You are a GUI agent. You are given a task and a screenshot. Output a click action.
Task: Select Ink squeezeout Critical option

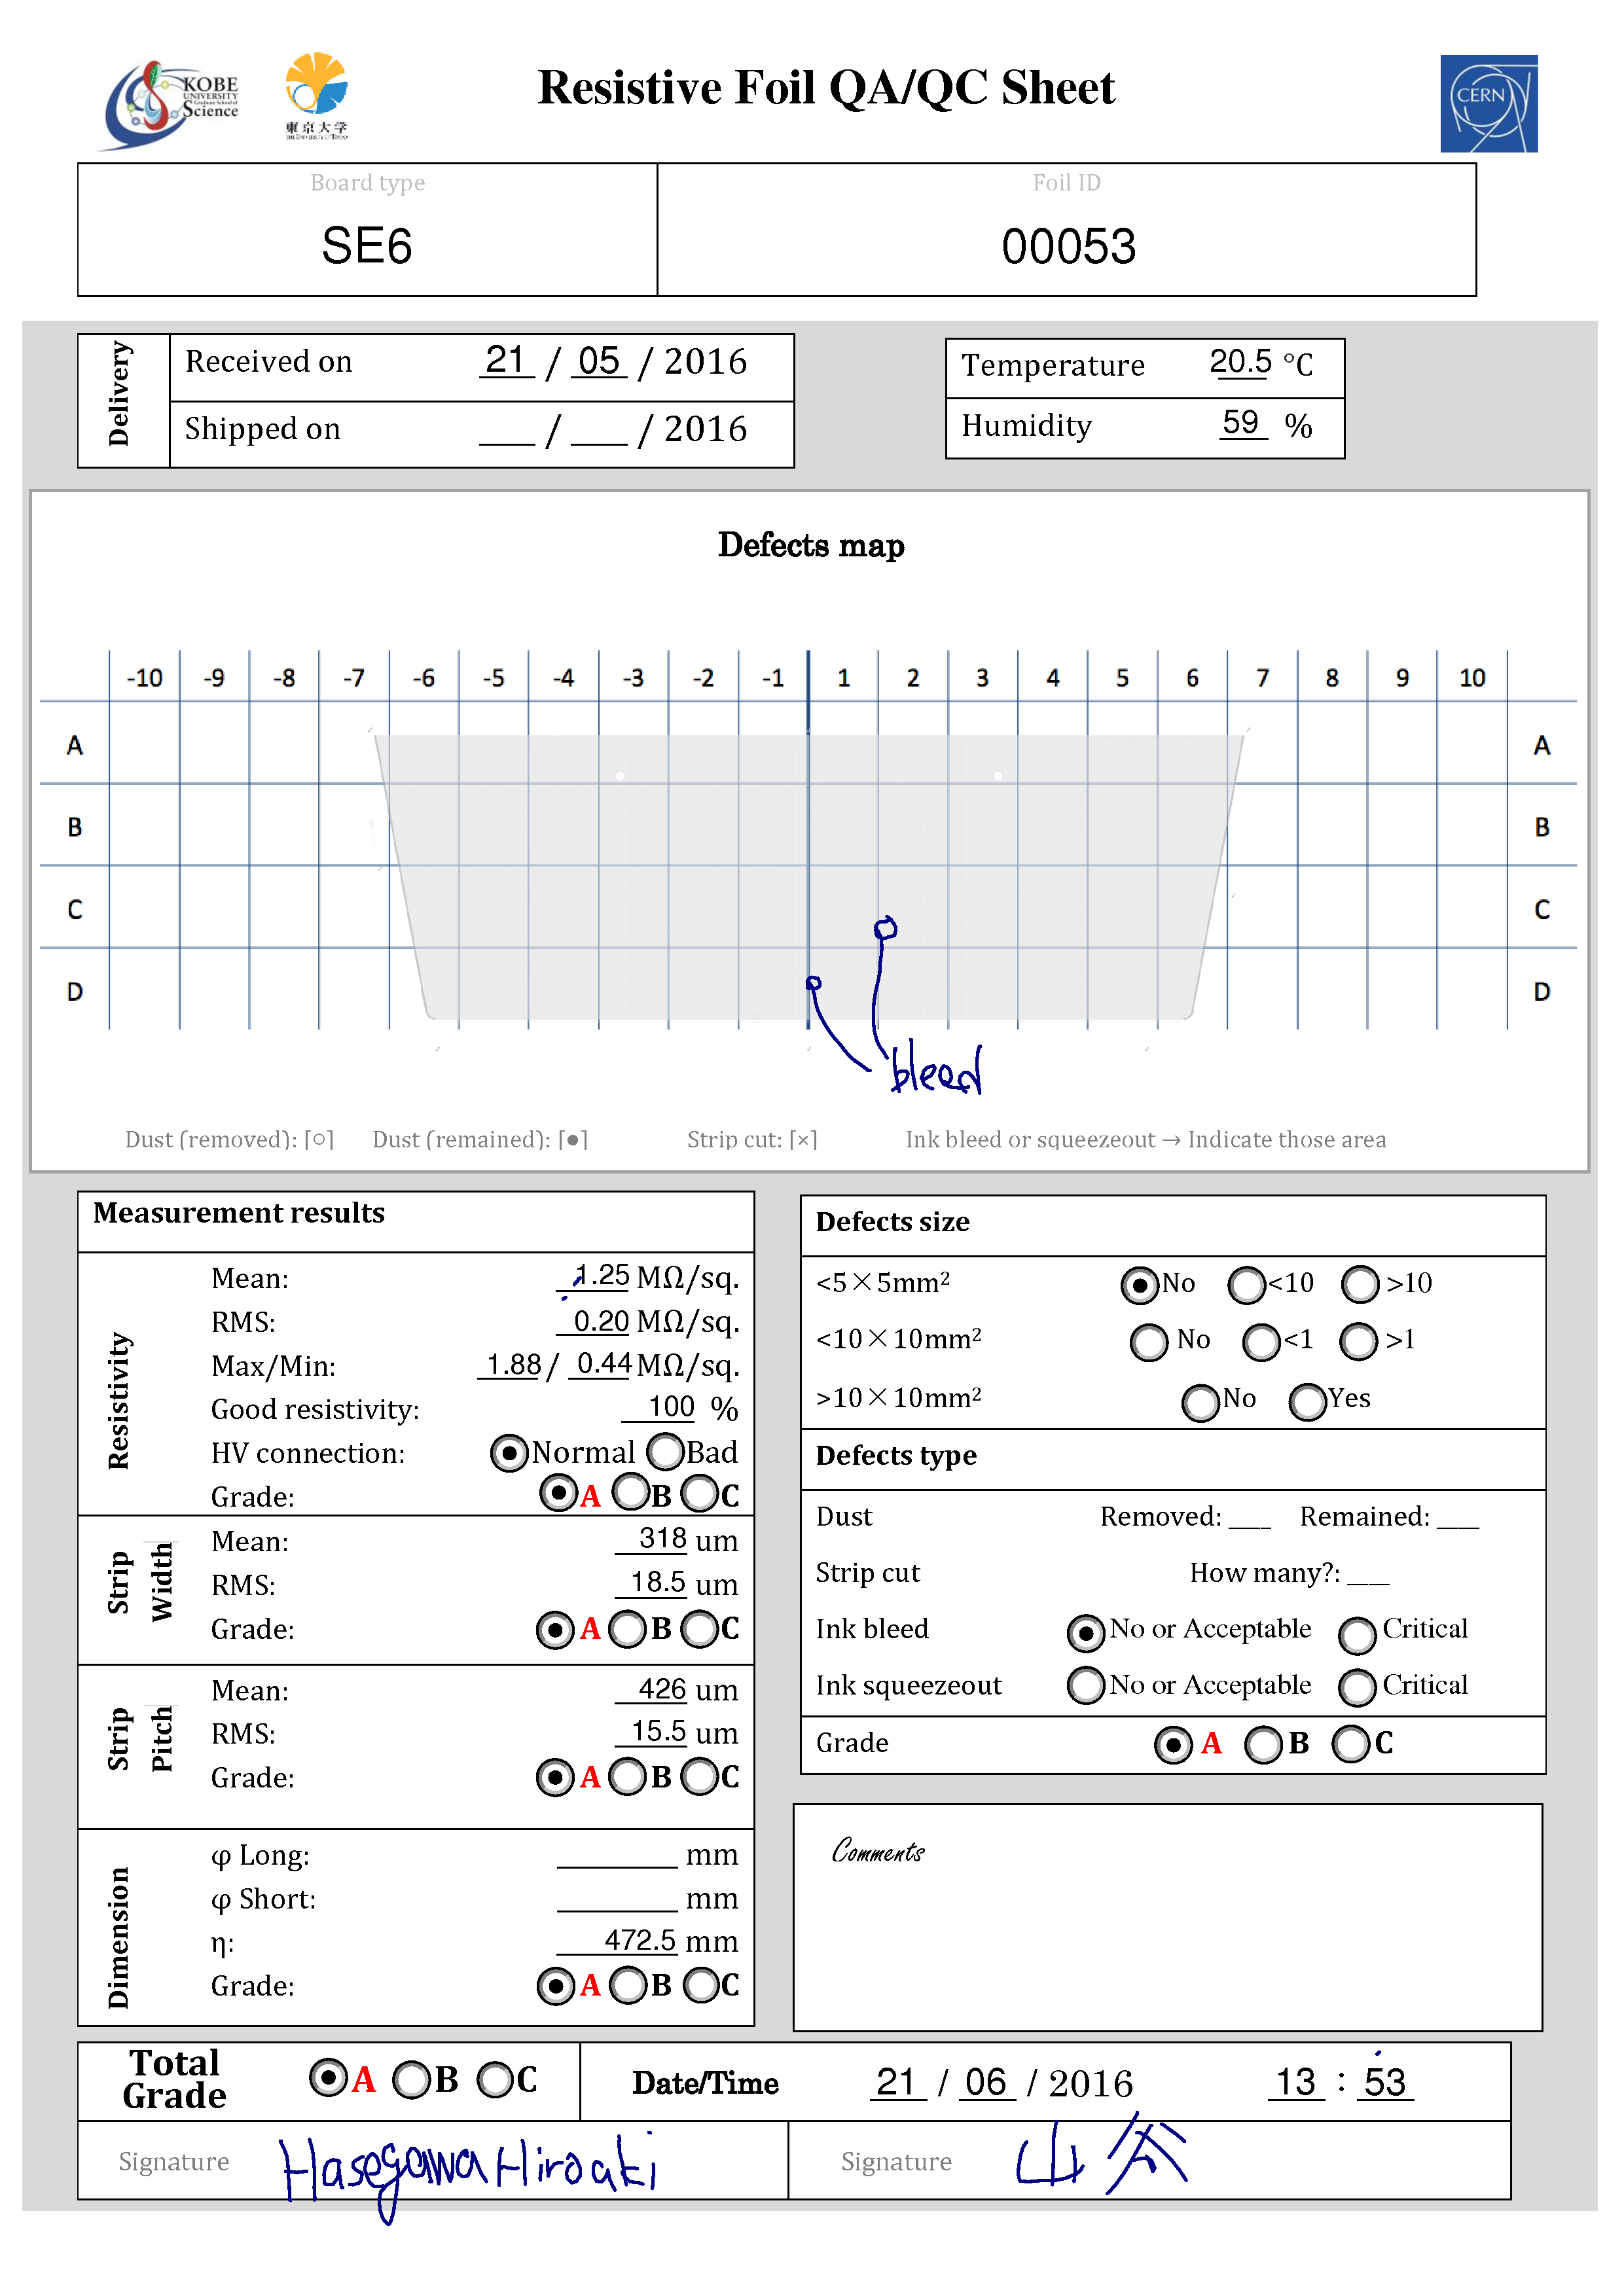(1357, 1687)
